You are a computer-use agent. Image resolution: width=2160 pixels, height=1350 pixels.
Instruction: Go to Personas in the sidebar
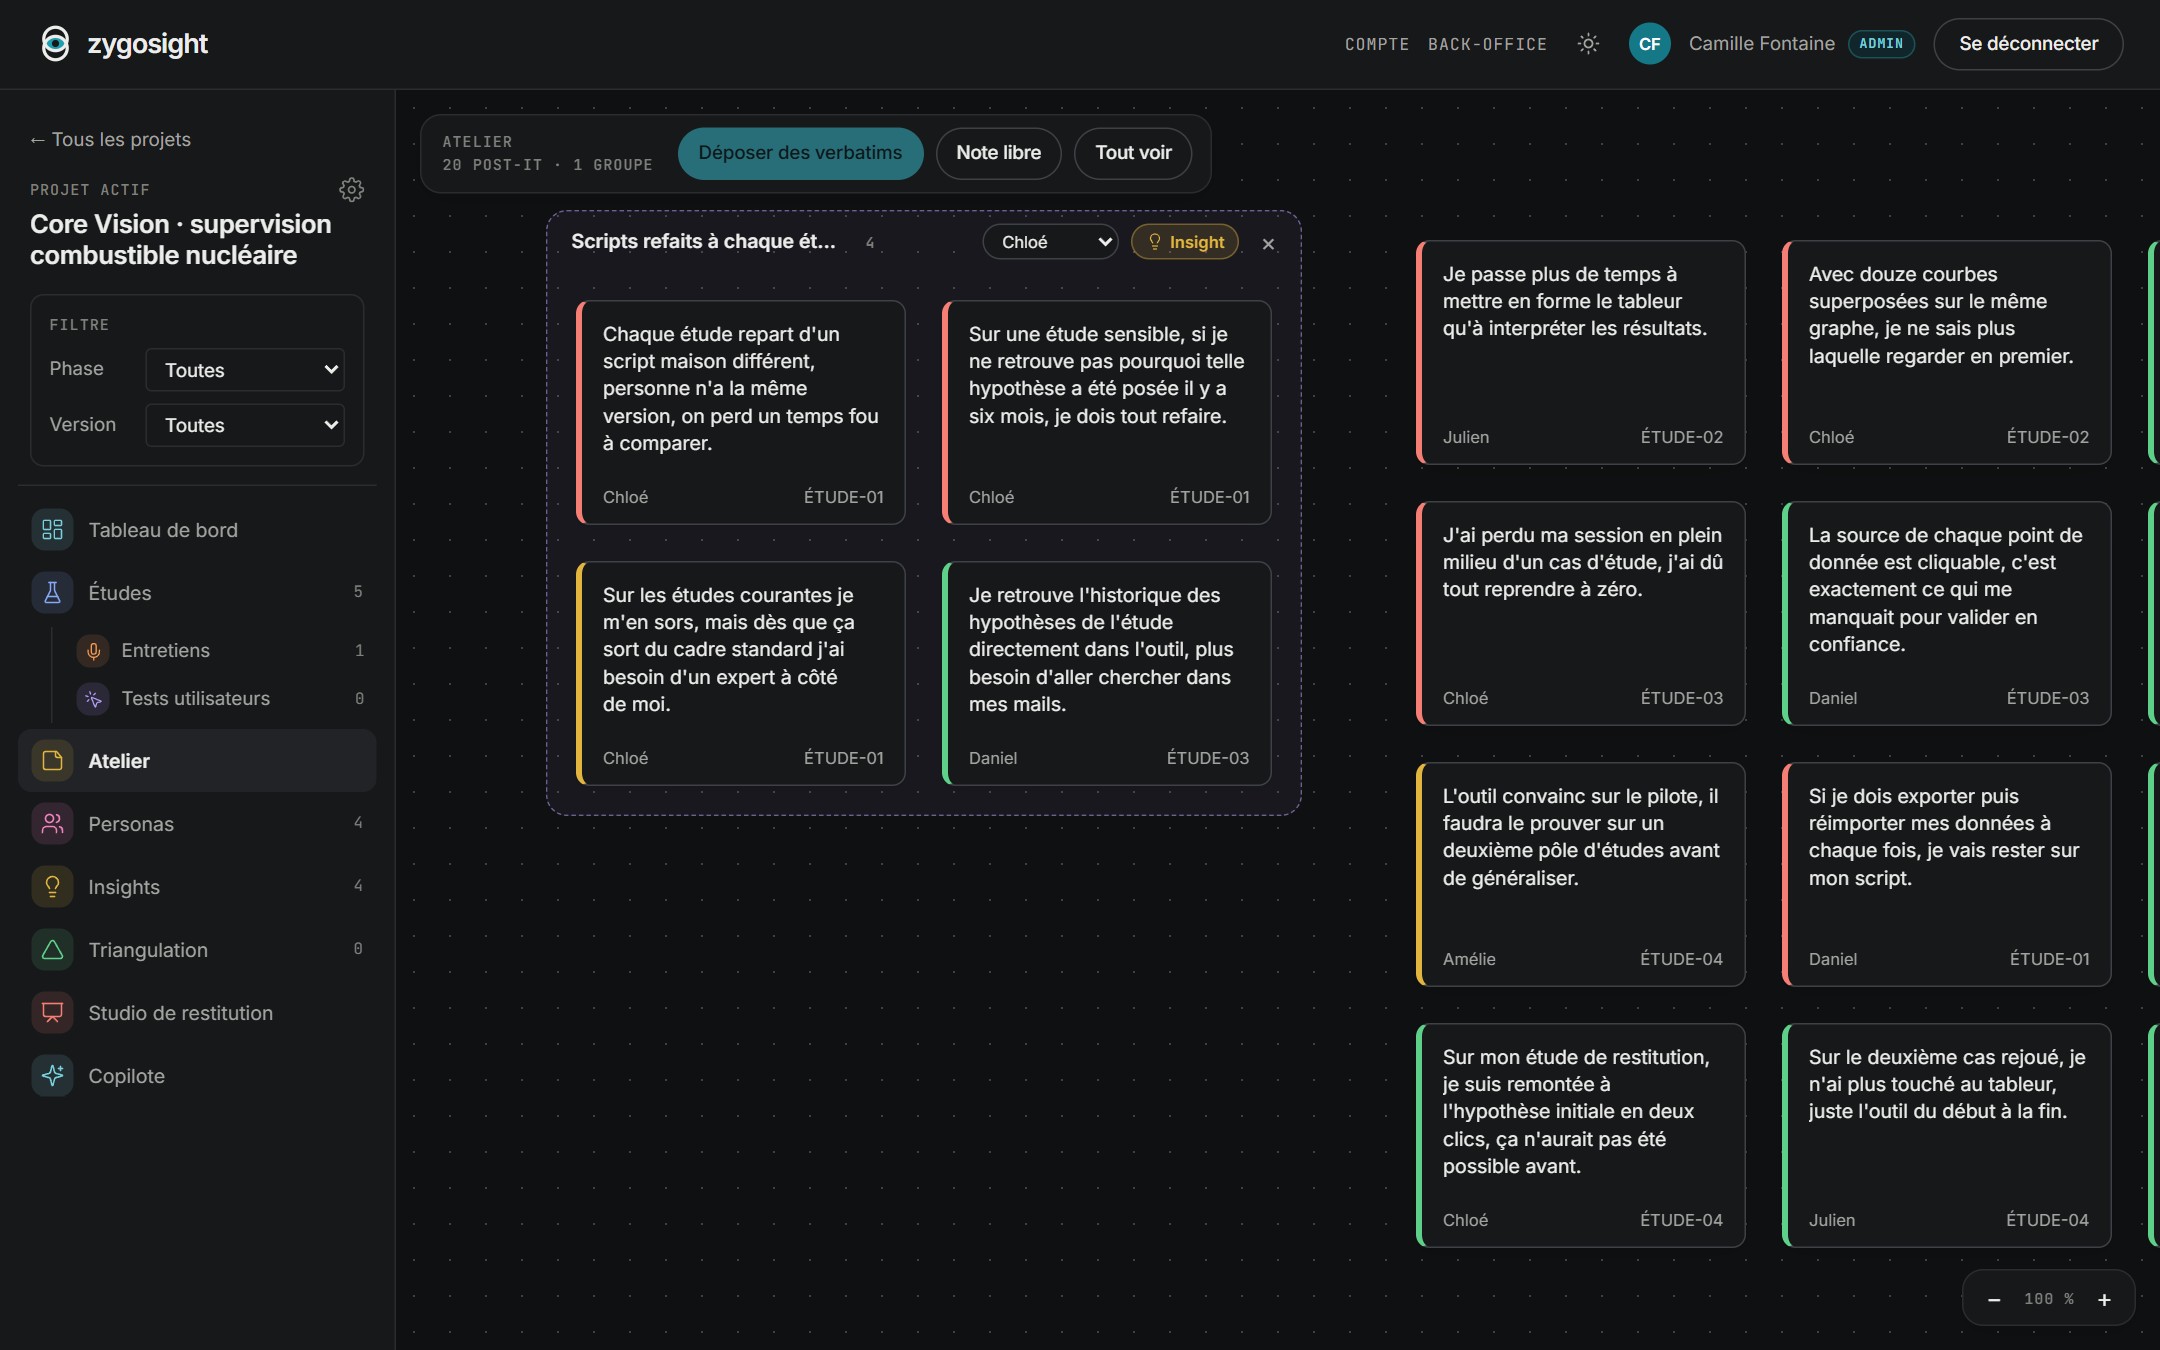coord(197,824)
